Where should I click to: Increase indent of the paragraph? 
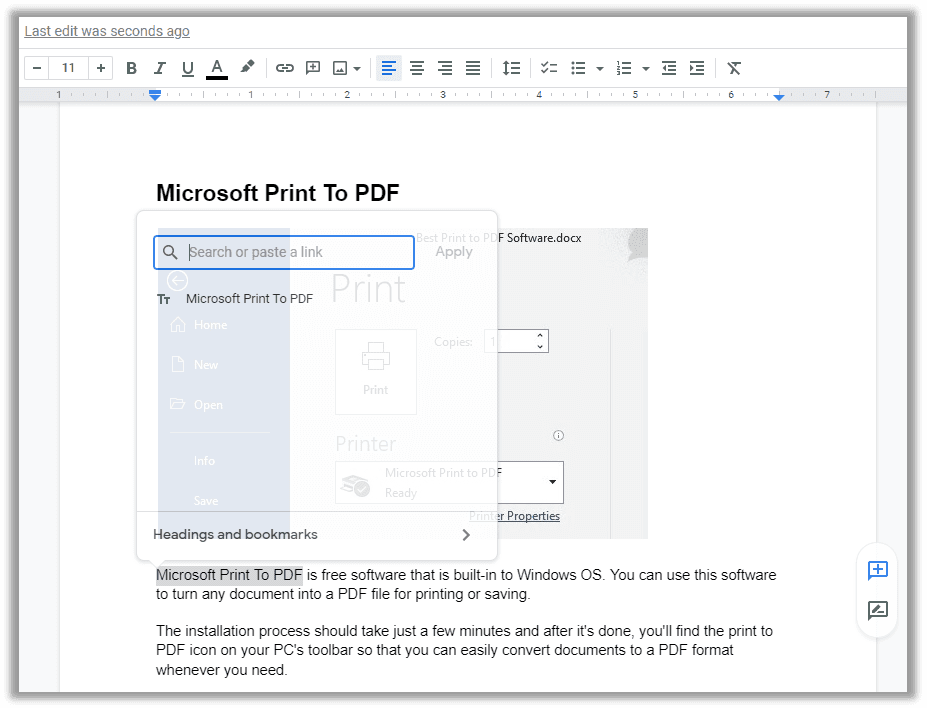pos(695,67)
